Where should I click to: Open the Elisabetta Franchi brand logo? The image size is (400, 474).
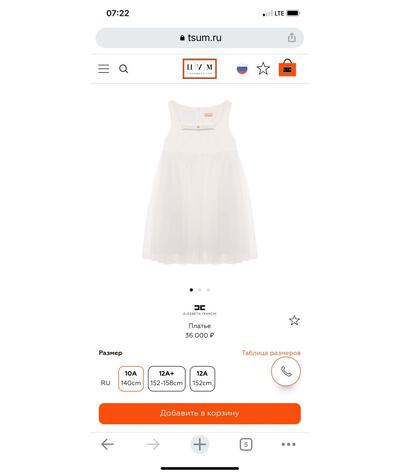click(x=200, y=310)
